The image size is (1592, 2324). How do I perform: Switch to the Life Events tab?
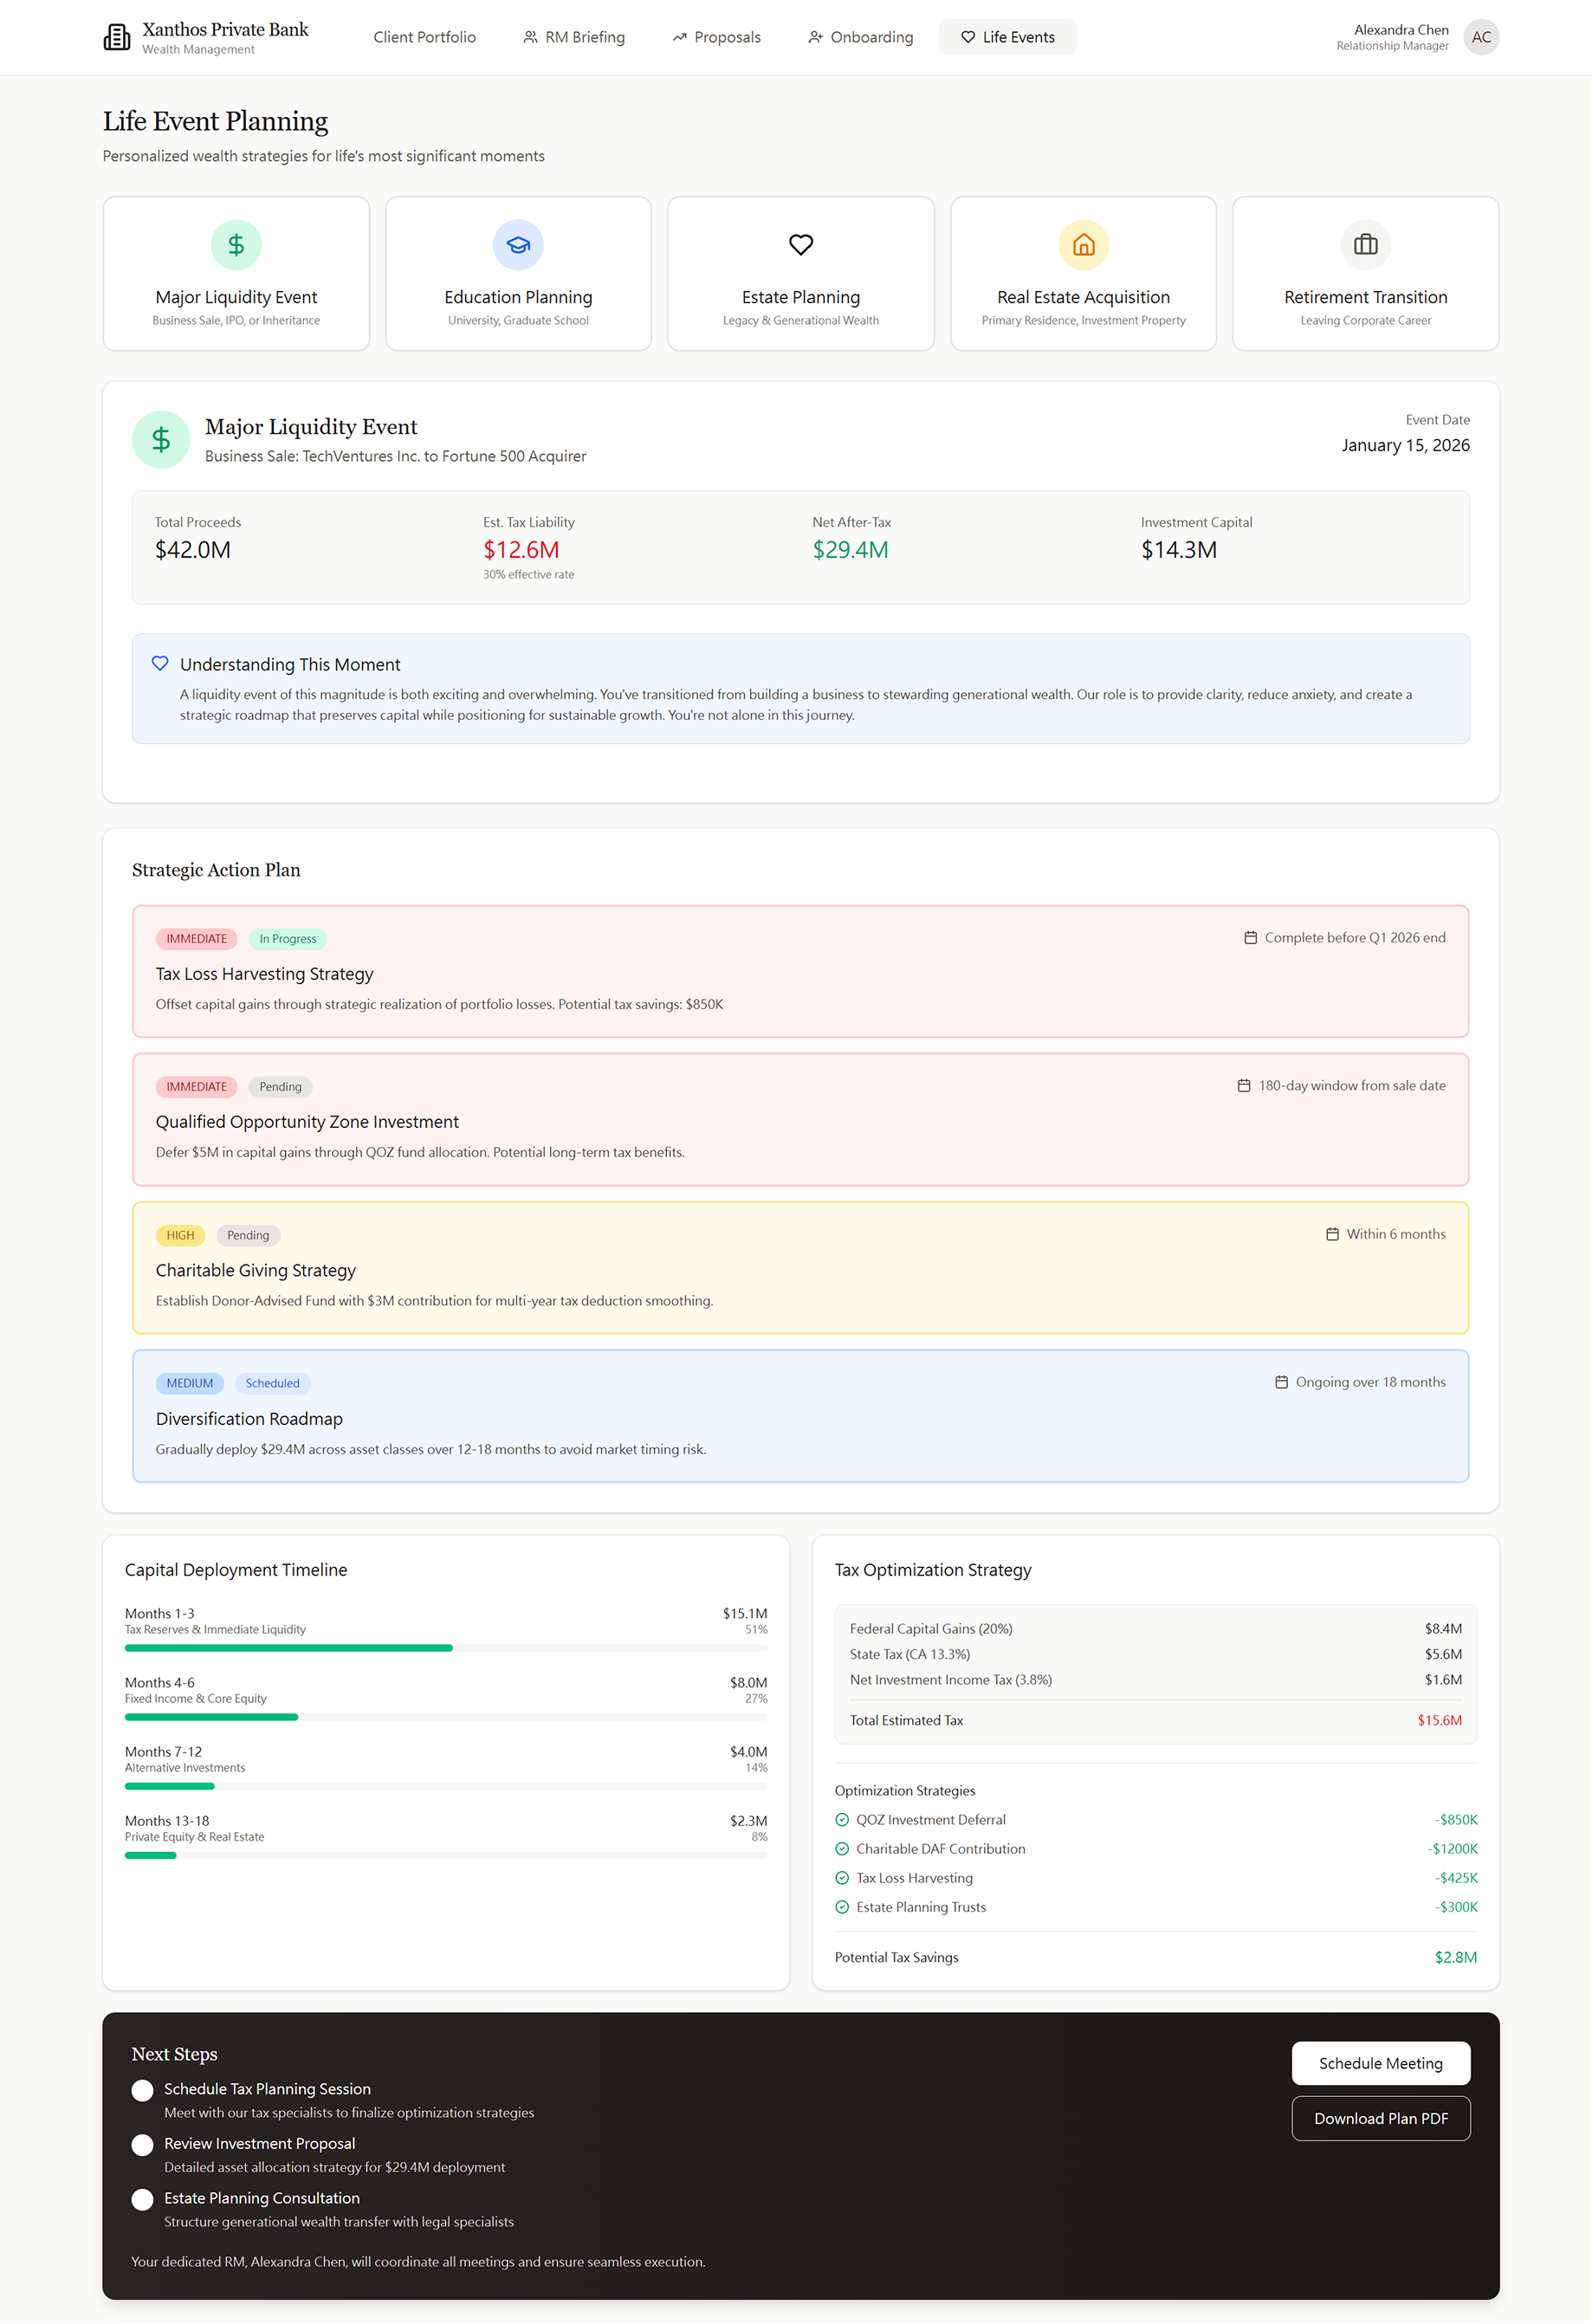[1007, 37]
